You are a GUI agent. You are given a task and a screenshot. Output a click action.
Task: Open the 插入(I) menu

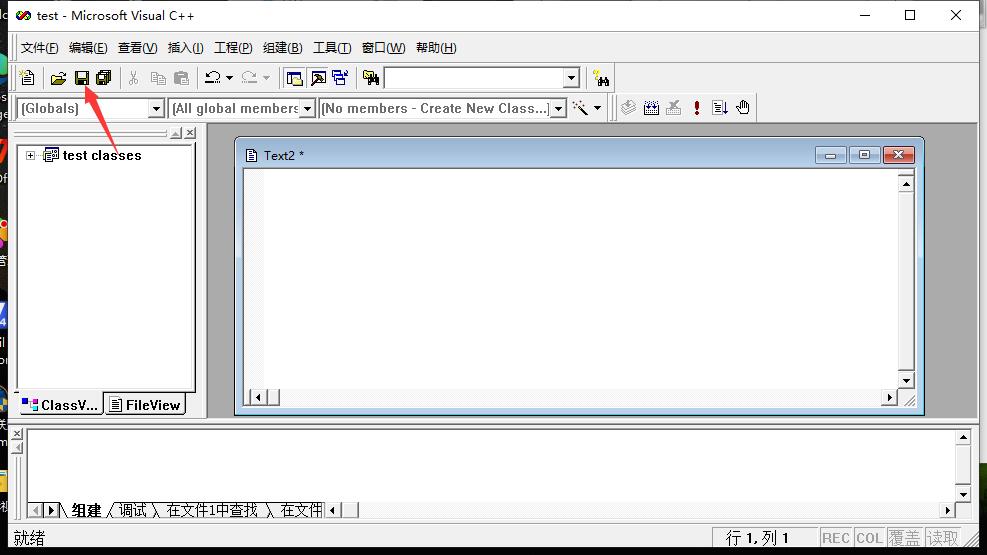(185, 48)
